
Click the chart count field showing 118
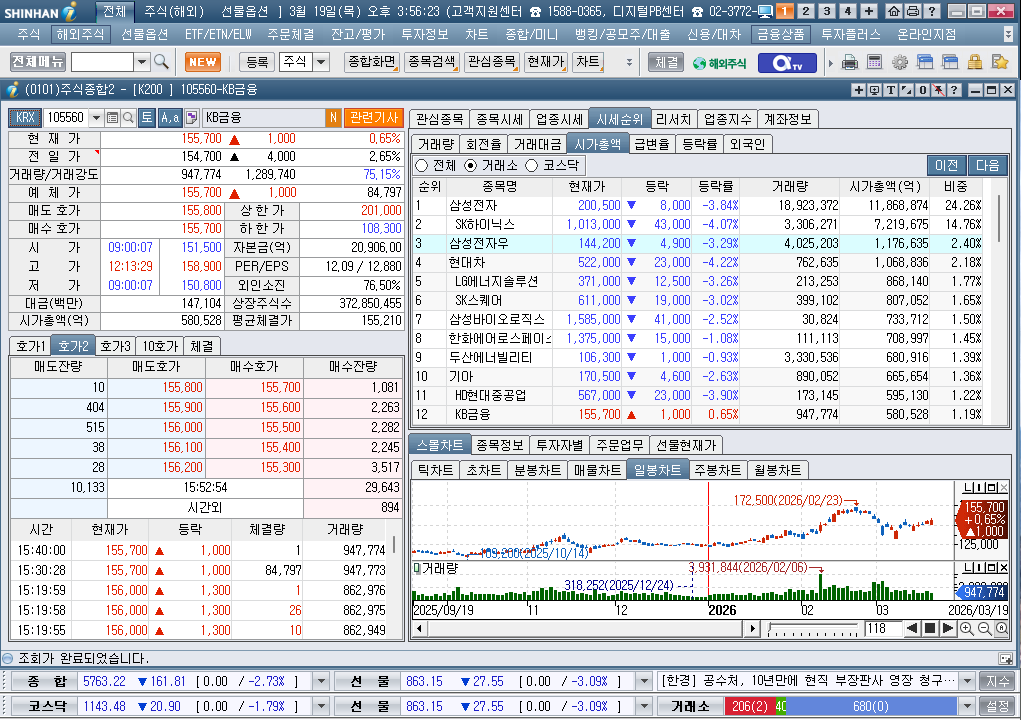click(882, 629)
